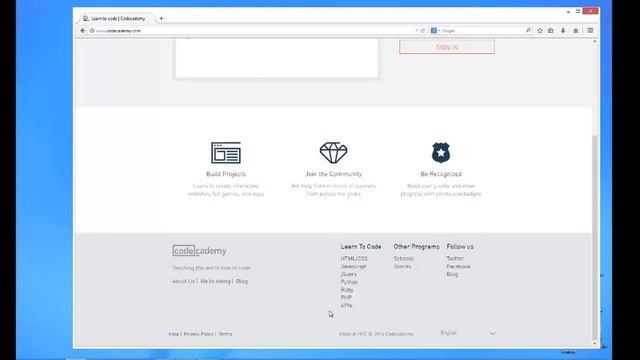Open the Terms footer link
The width and height of the screenshot is (640, 360).
[225, 334]
